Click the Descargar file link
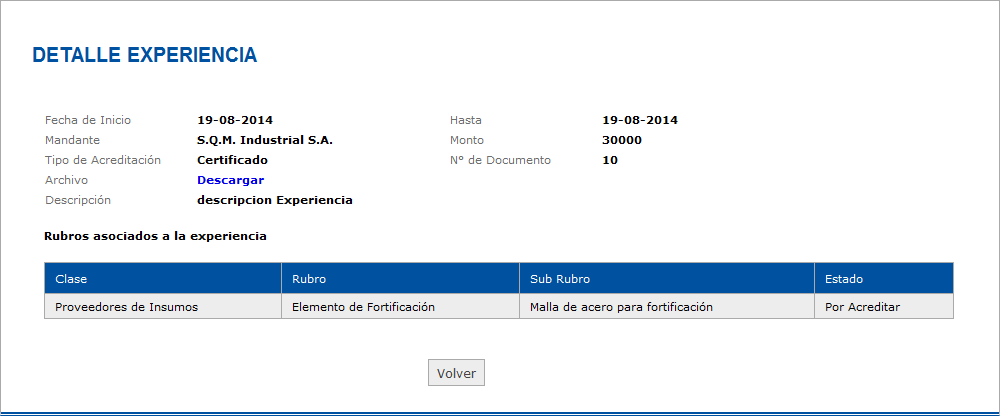Viewport: 1000px width, 416px height. (230, 180)
